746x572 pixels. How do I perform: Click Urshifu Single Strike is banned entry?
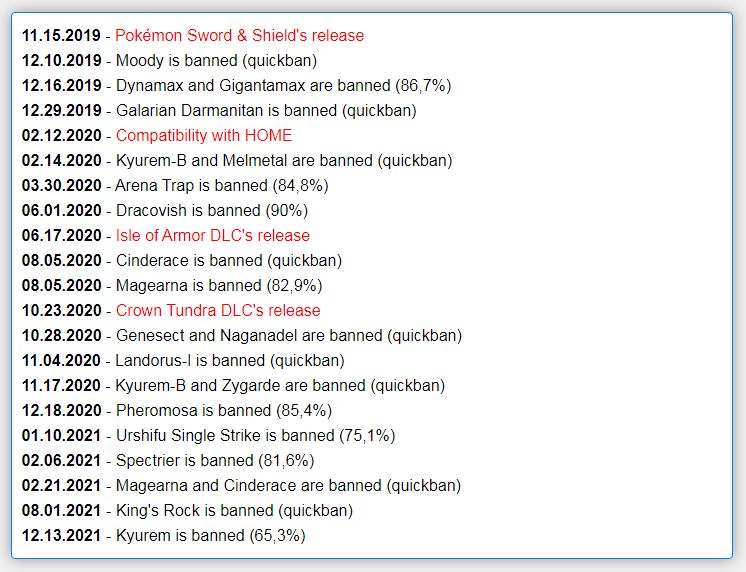209,435
